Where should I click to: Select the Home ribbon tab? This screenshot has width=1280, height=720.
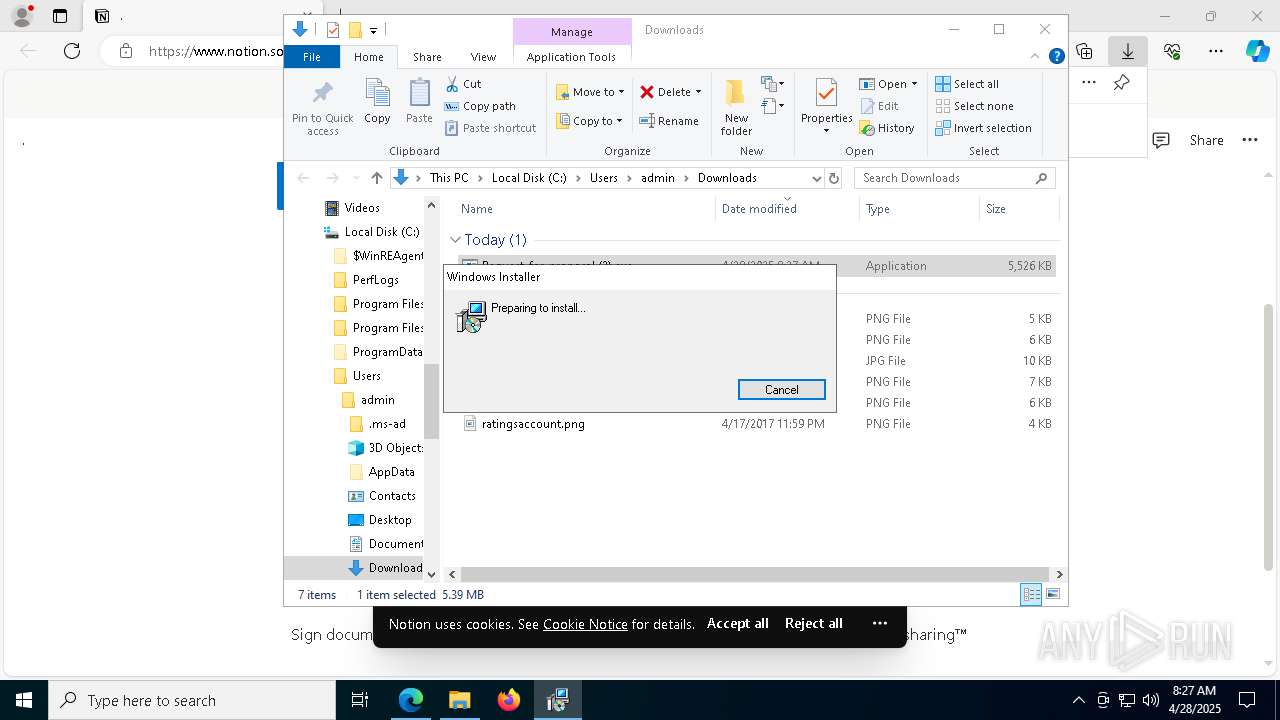tap(369, 57)
